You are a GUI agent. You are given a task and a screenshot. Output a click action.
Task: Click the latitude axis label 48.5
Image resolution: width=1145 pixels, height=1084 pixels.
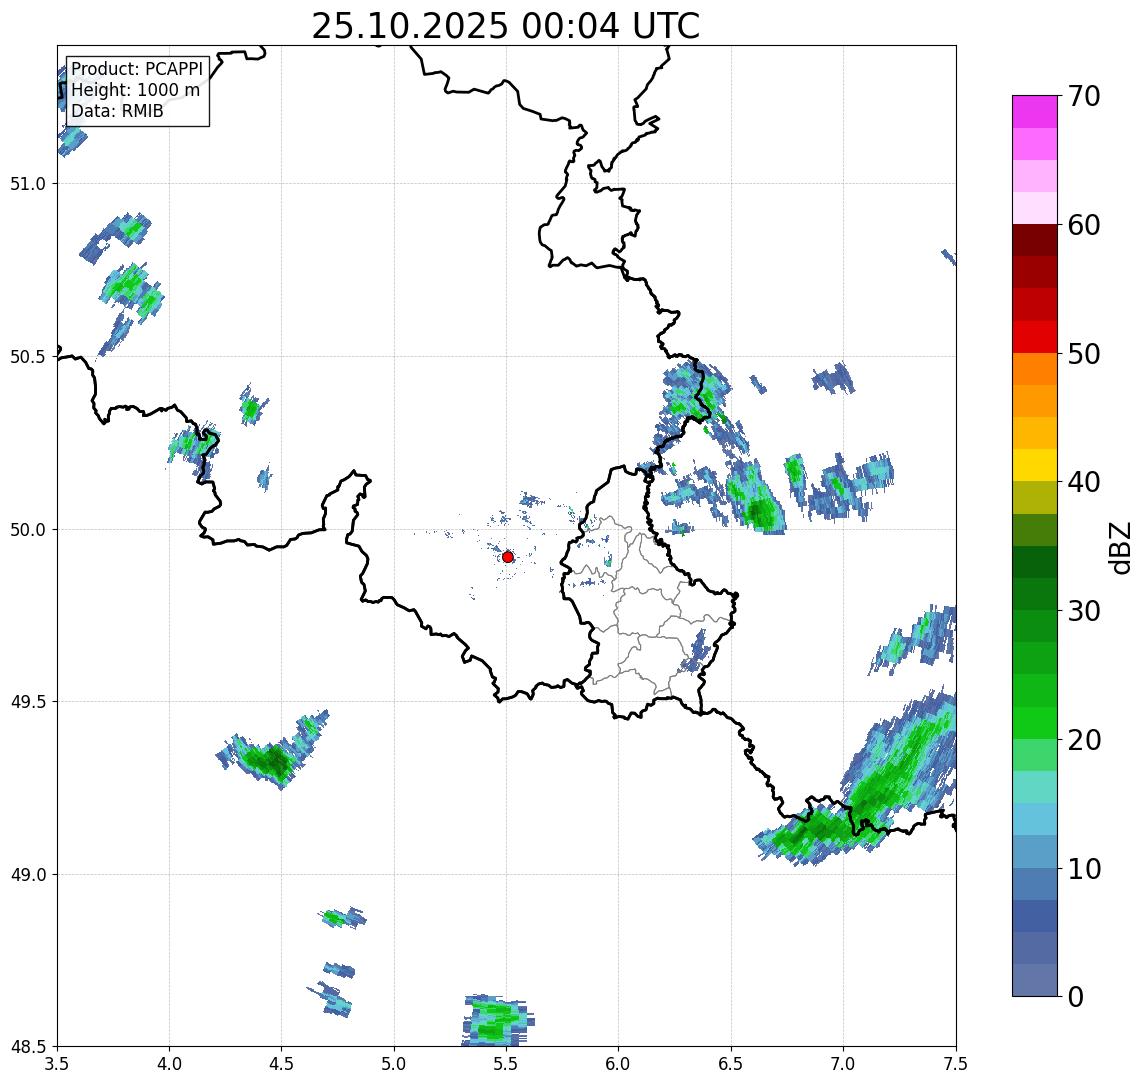[28, 1047]
